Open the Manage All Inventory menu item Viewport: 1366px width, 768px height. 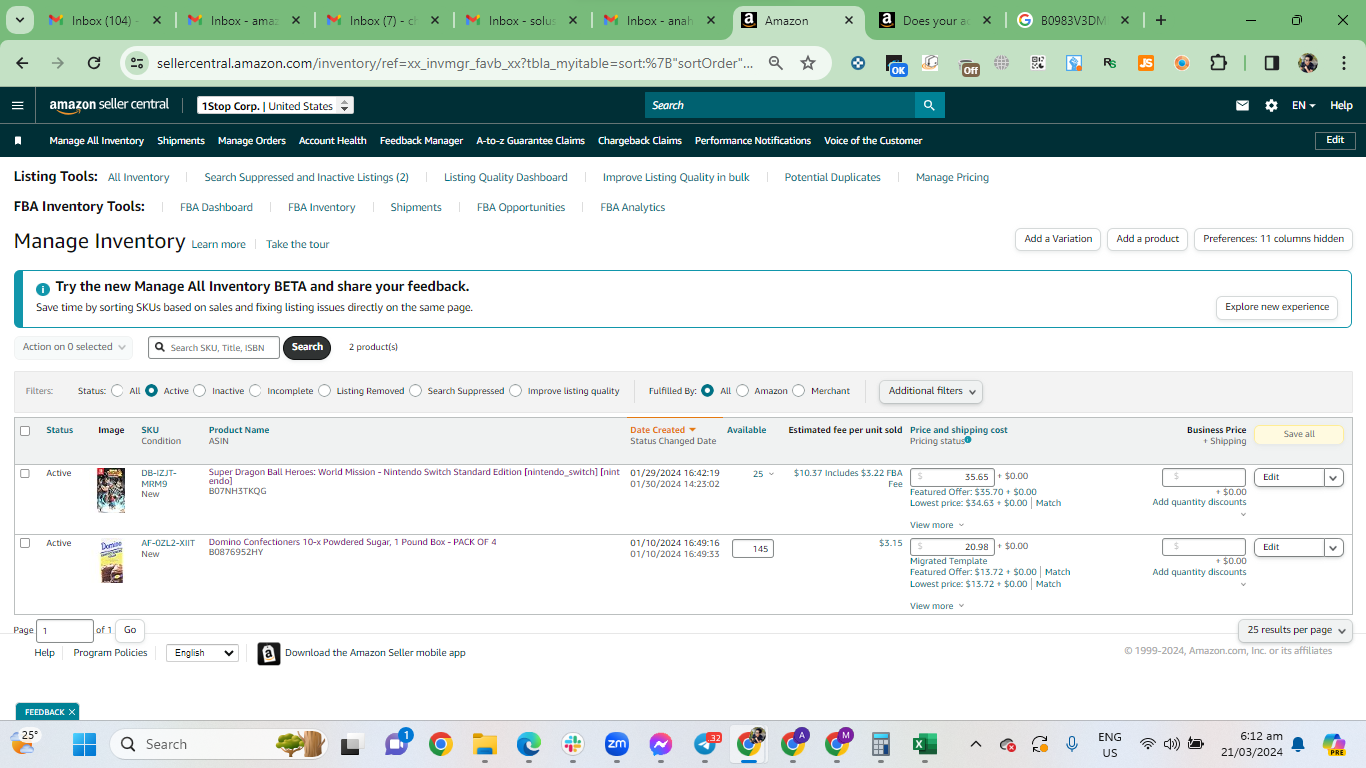[x=97, y=141]
